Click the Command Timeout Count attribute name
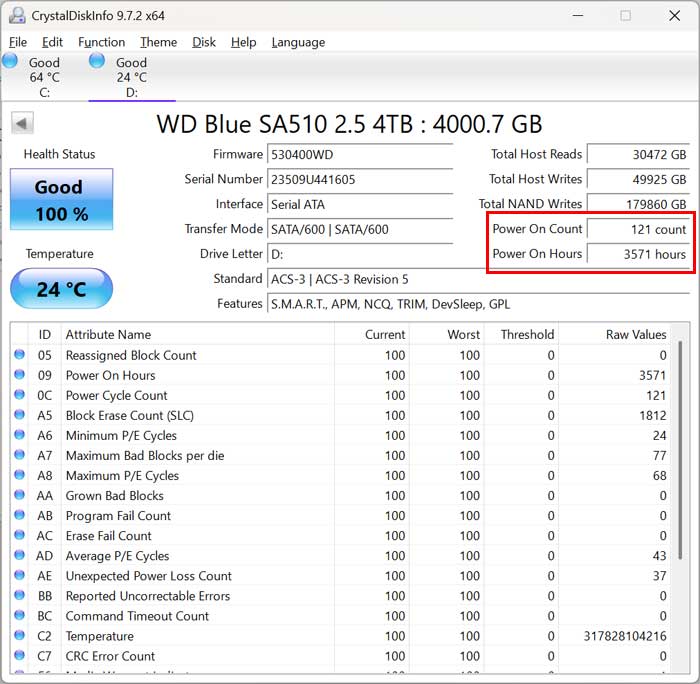This screenshot has height=684, width=700. coord(137,616)
